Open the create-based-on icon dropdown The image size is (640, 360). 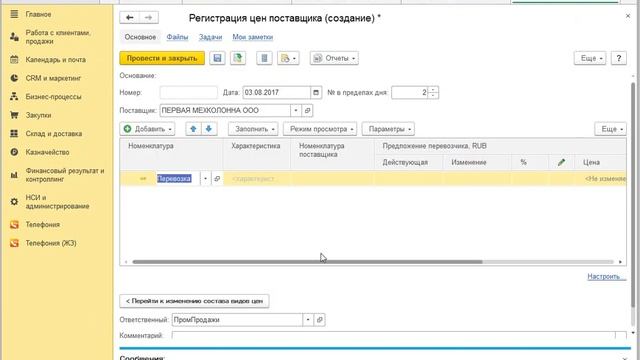pyautogui.click(x=288, y=58)
